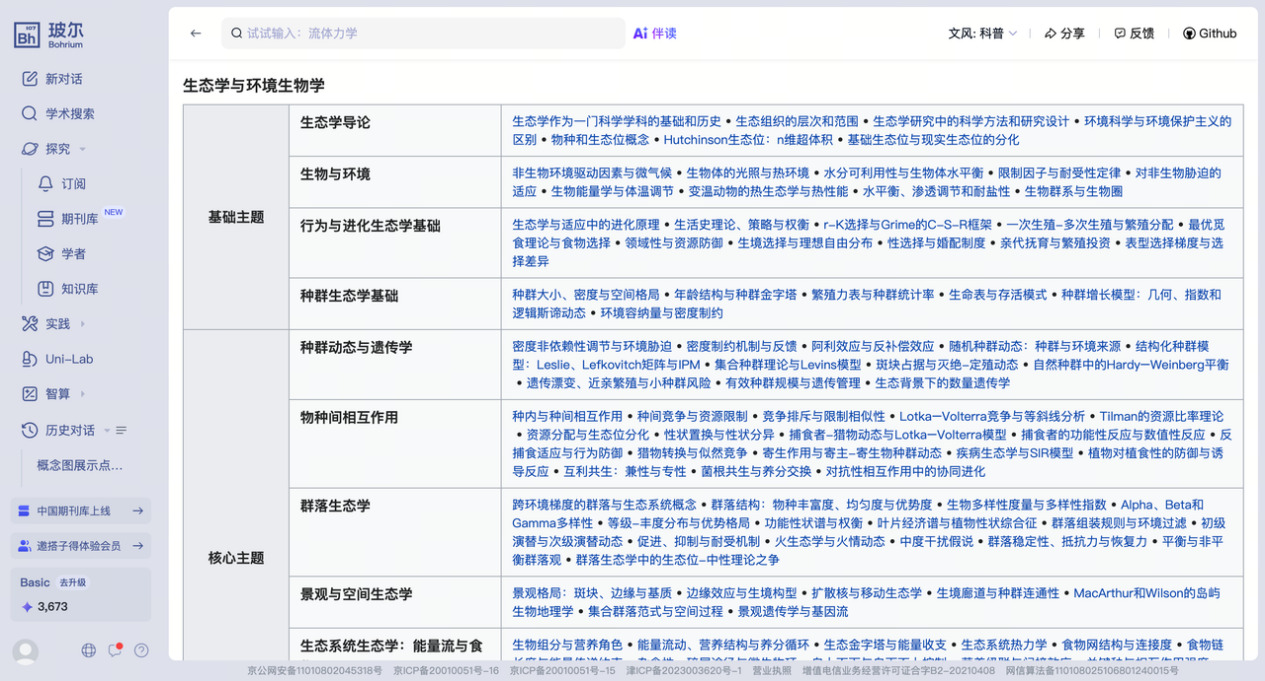The image size is (1265, 681).
Task: Open 订阅 with the bell icon
Action: (x=73, y=184)
